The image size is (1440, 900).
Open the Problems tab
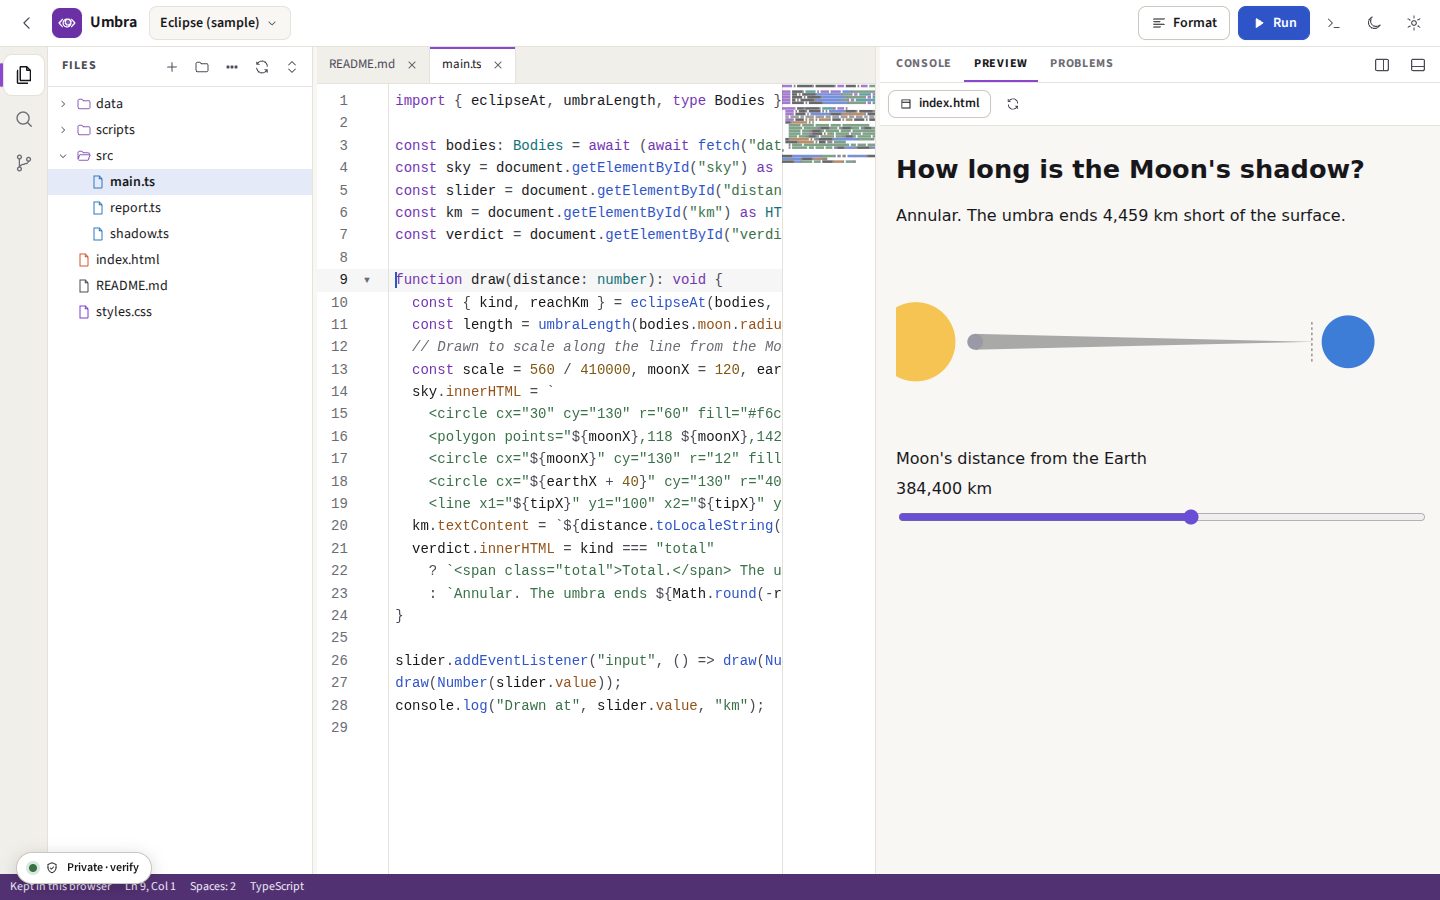click(1081, 64)
